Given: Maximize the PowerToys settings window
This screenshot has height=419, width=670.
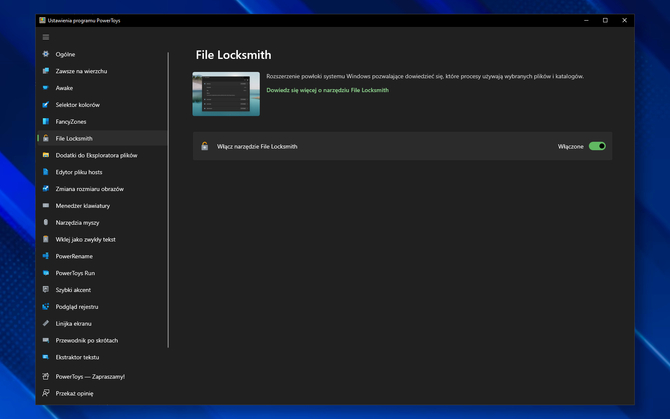Looking at the screenshot, I should click(x=605, y=20).
